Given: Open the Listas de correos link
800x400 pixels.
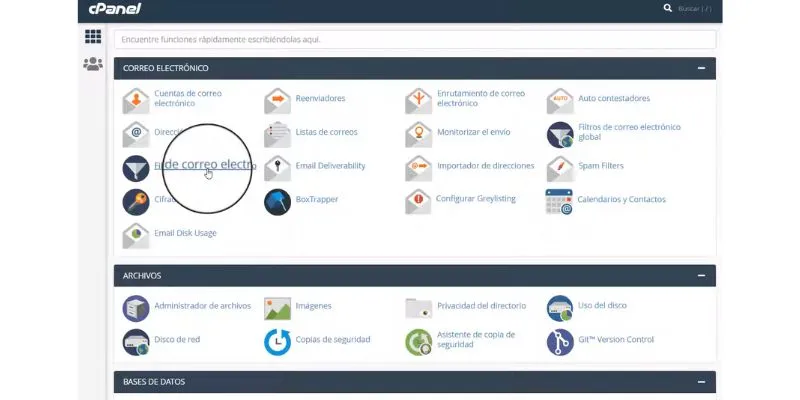Looking at the screenshot, I should (327, 132).
